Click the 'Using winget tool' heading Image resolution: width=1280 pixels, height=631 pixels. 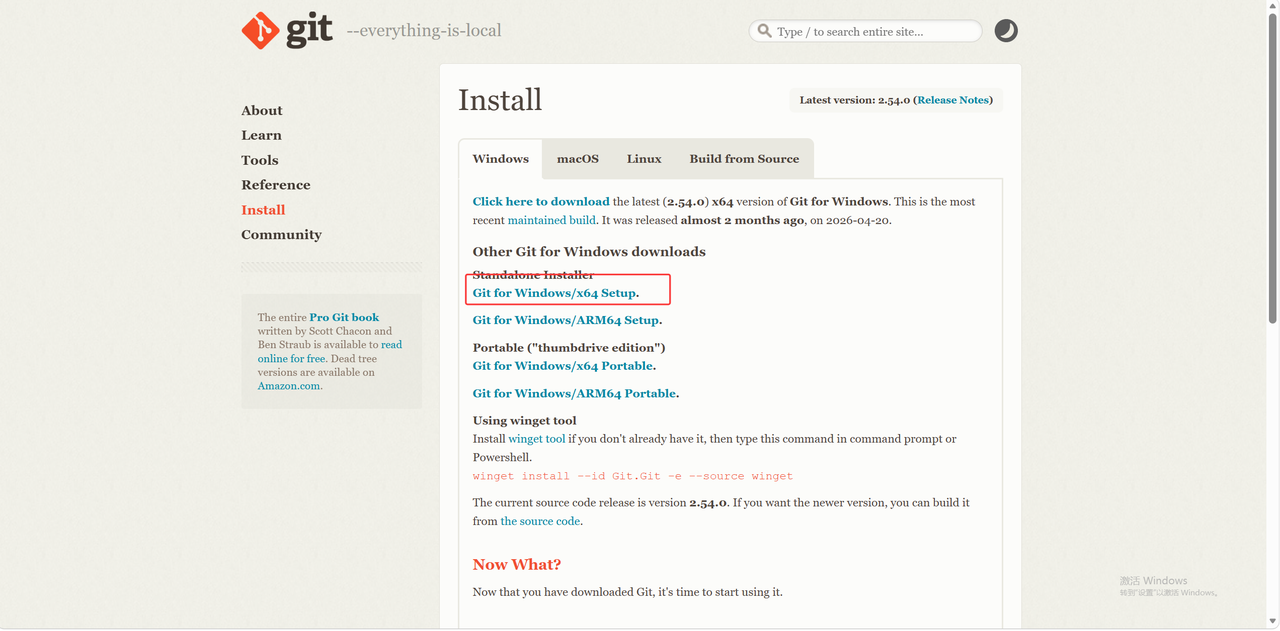pyautogui.click(x=525, y=421)
